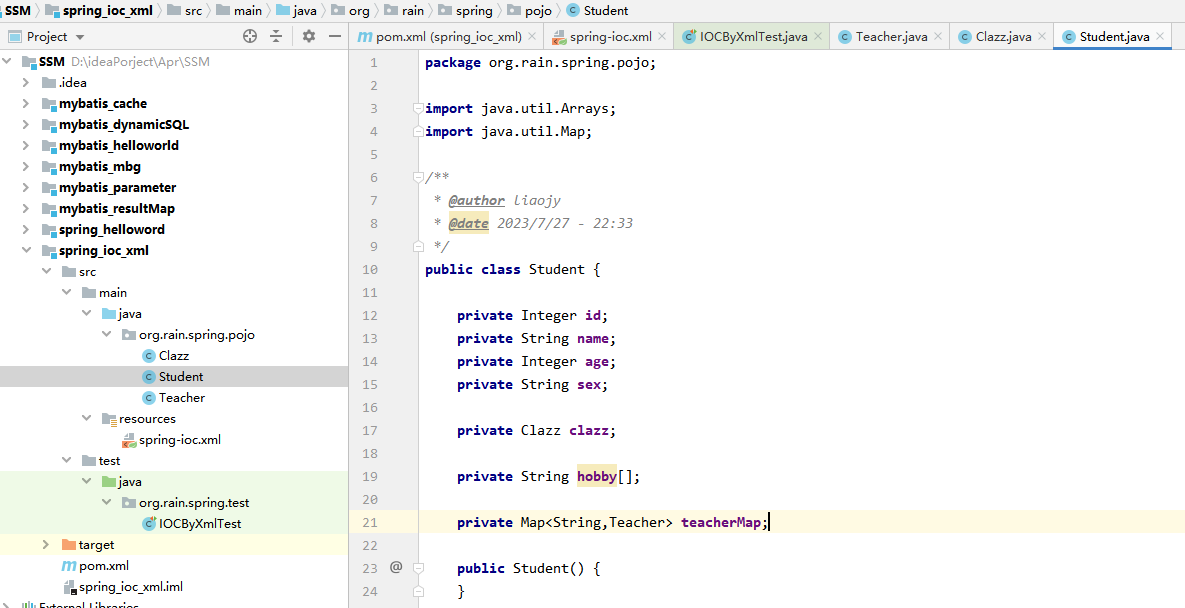The width and height of the screenshot is (1185, 608).
Task: Expand the spring_helloword module
Action: [x=26, y=229]
